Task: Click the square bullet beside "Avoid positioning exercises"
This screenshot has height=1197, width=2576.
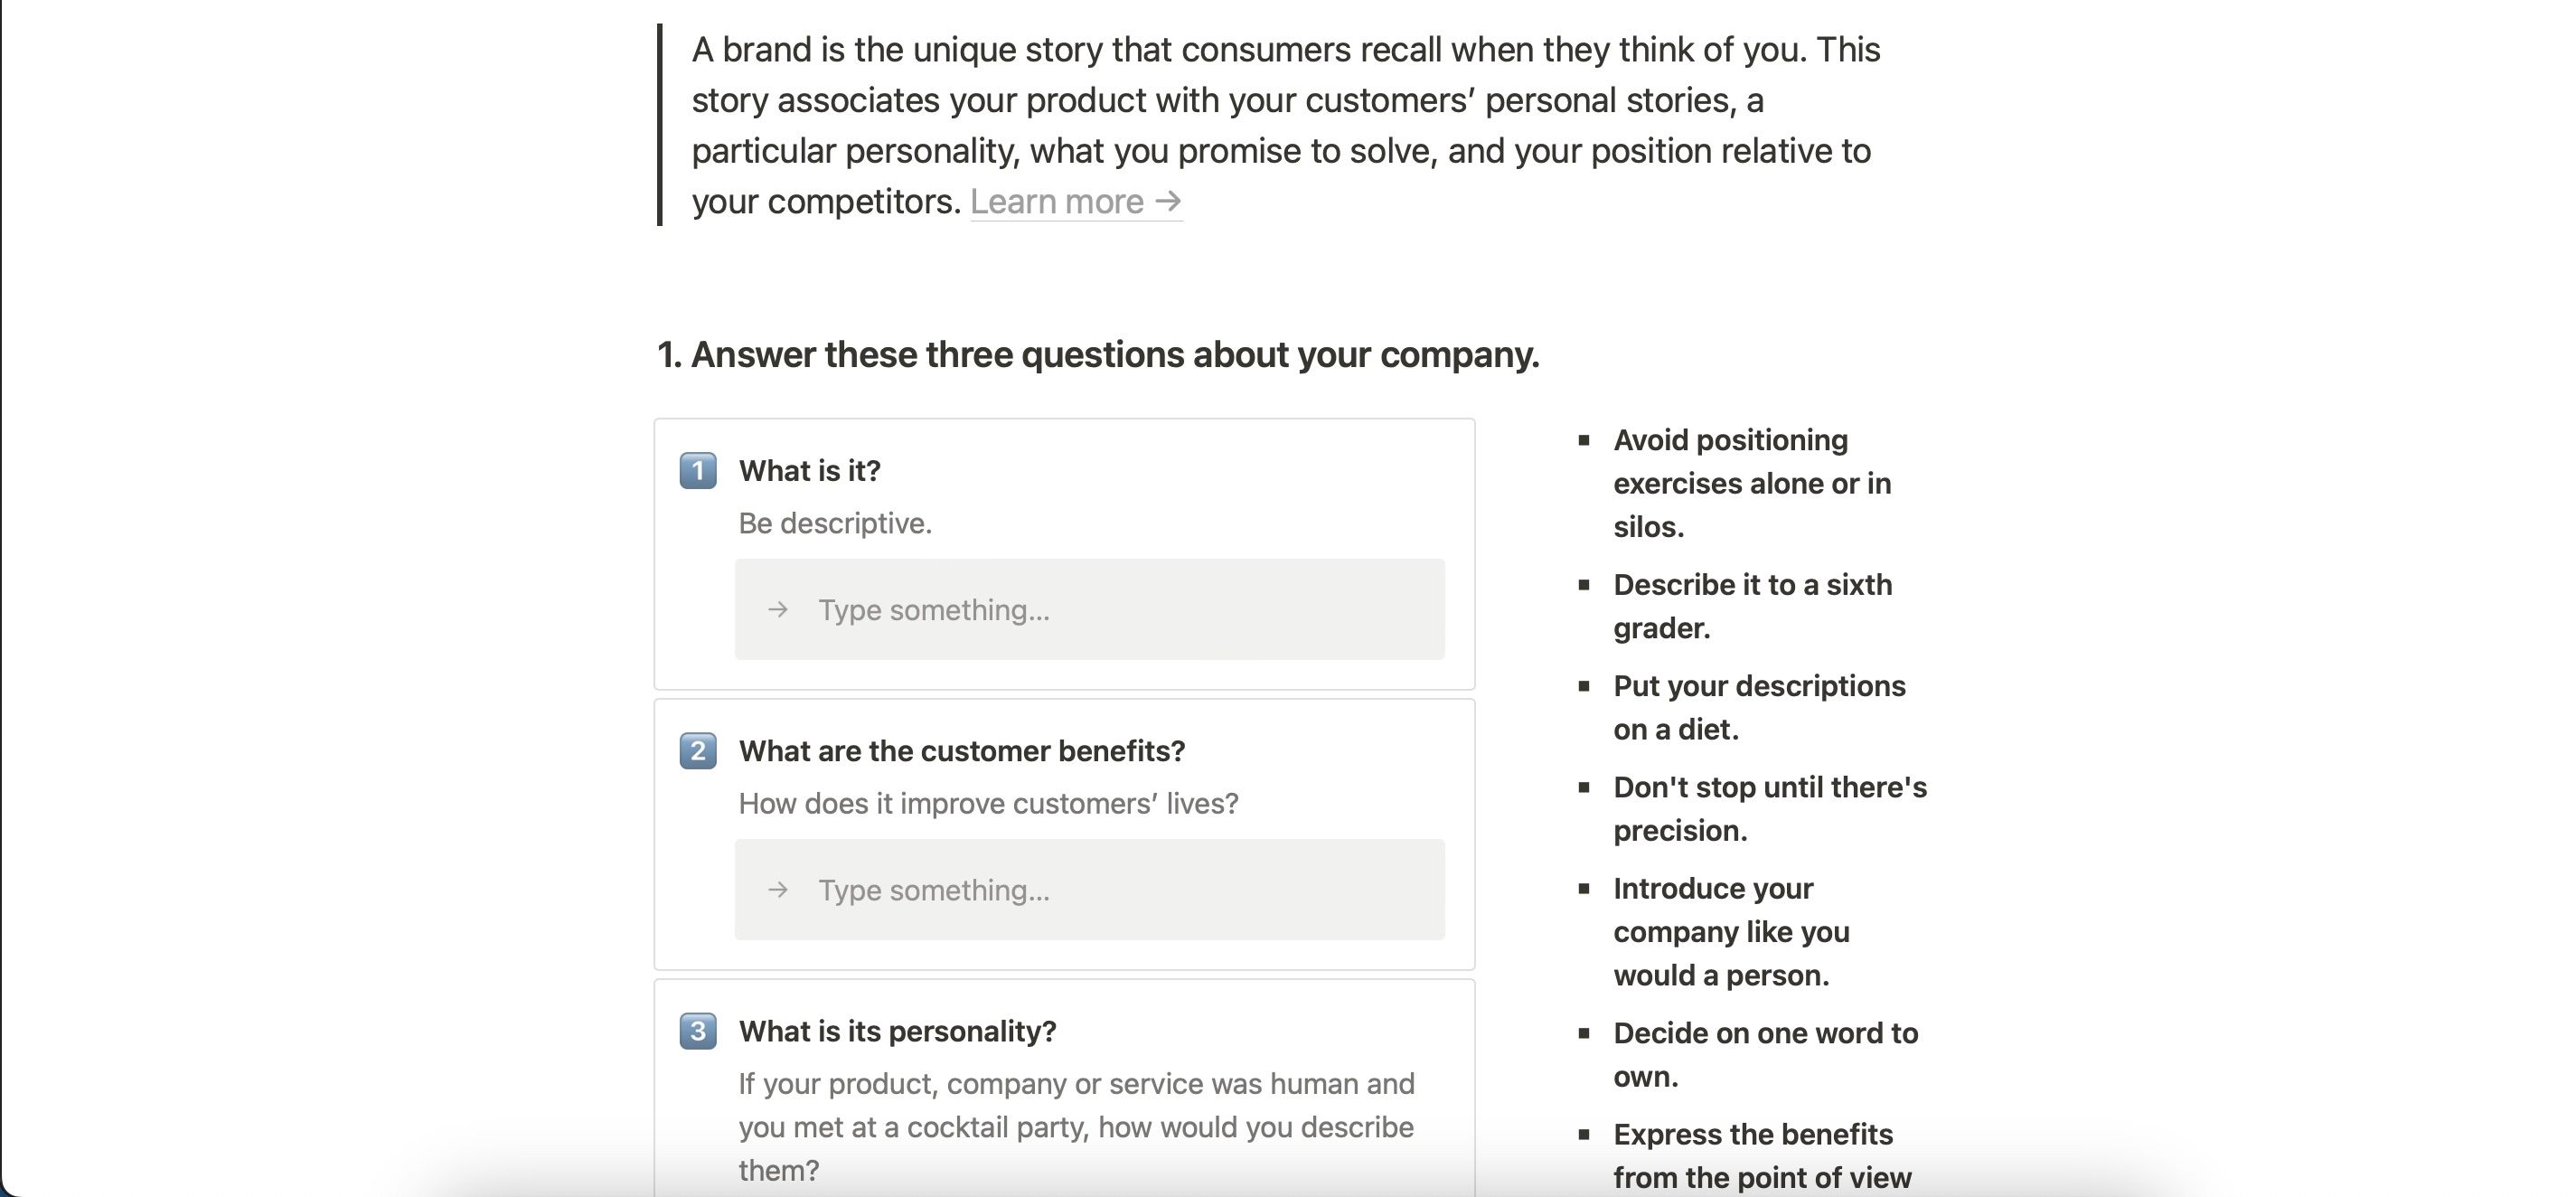Action: click(x=1585, y=438)
